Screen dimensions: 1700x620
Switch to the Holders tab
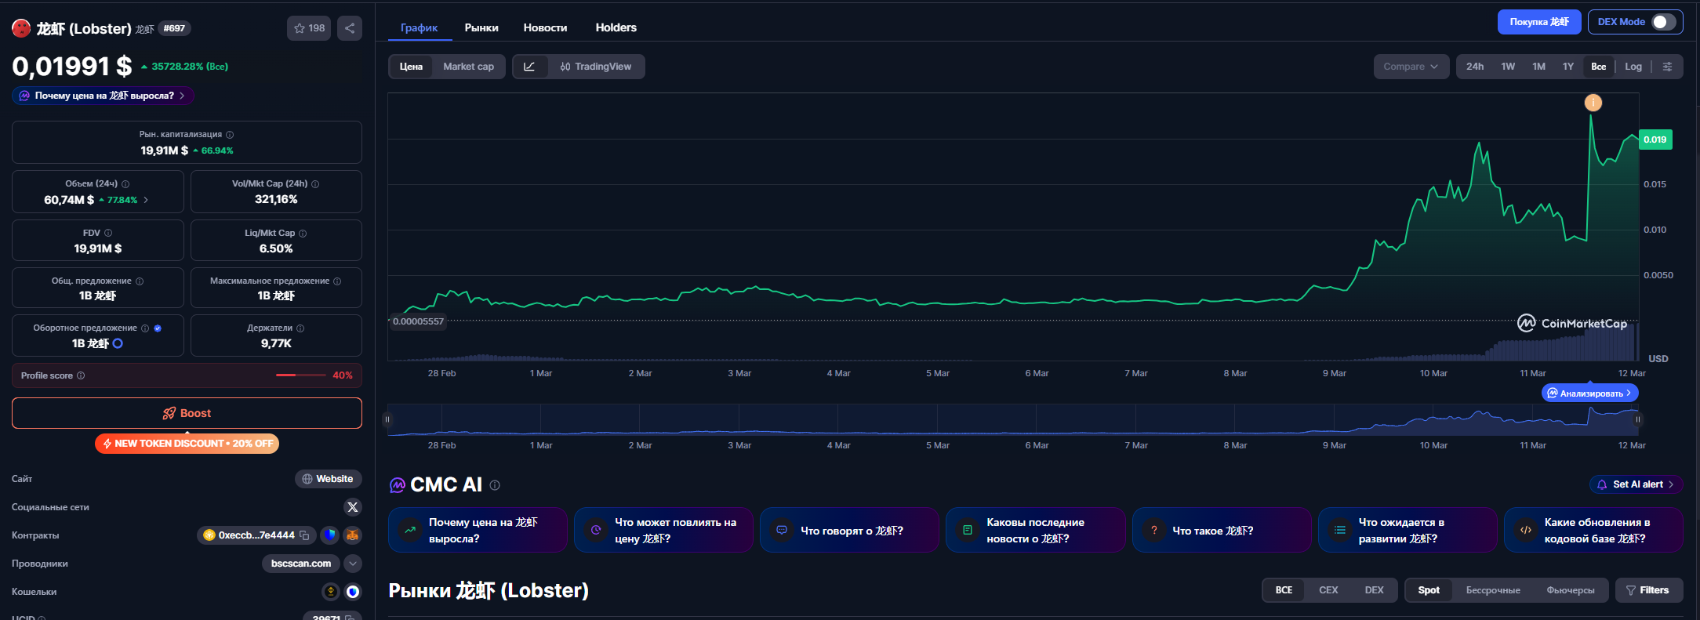coord(616,28)
